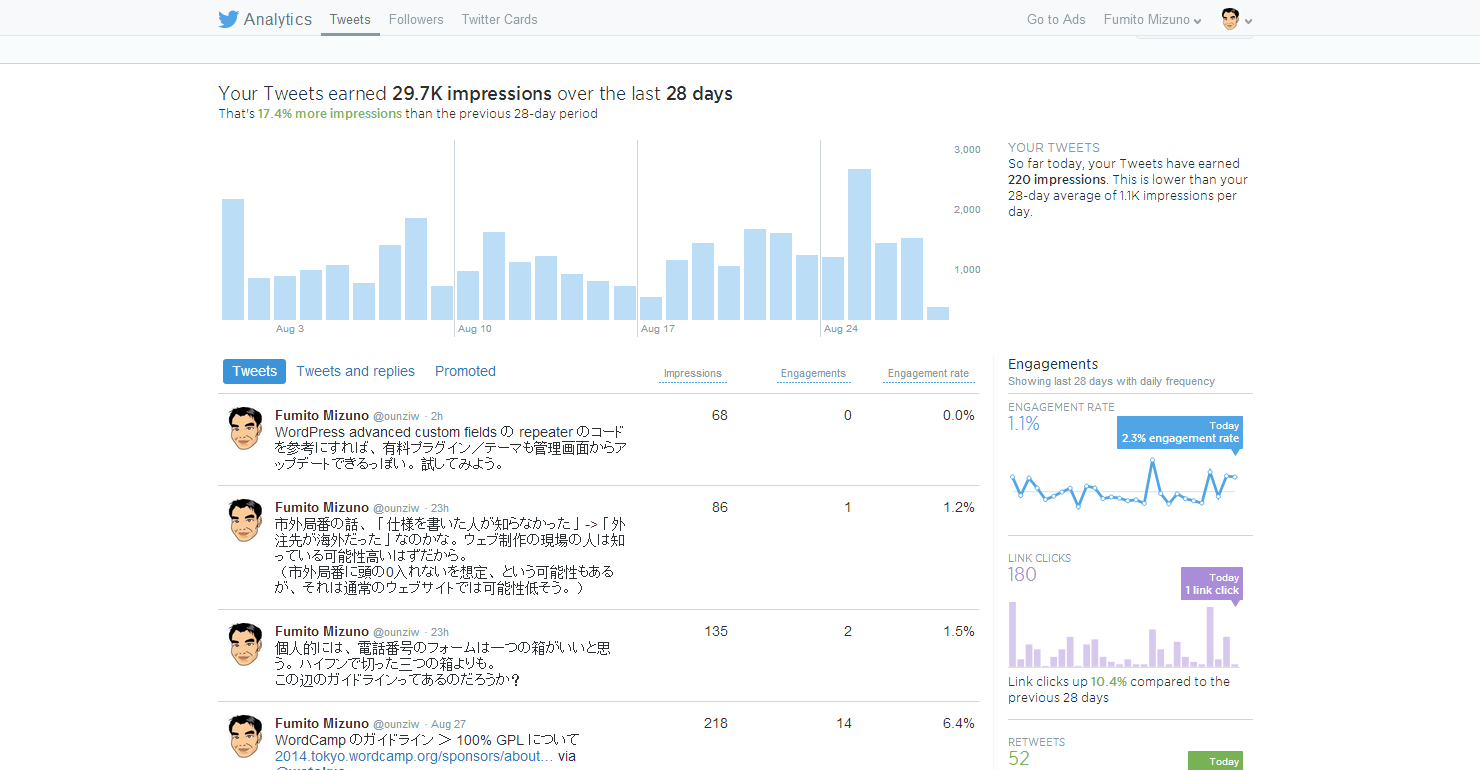Sort by the Engagement rate column header
The height and width of the screenshot is (770, 1480).
click(928, 373)
